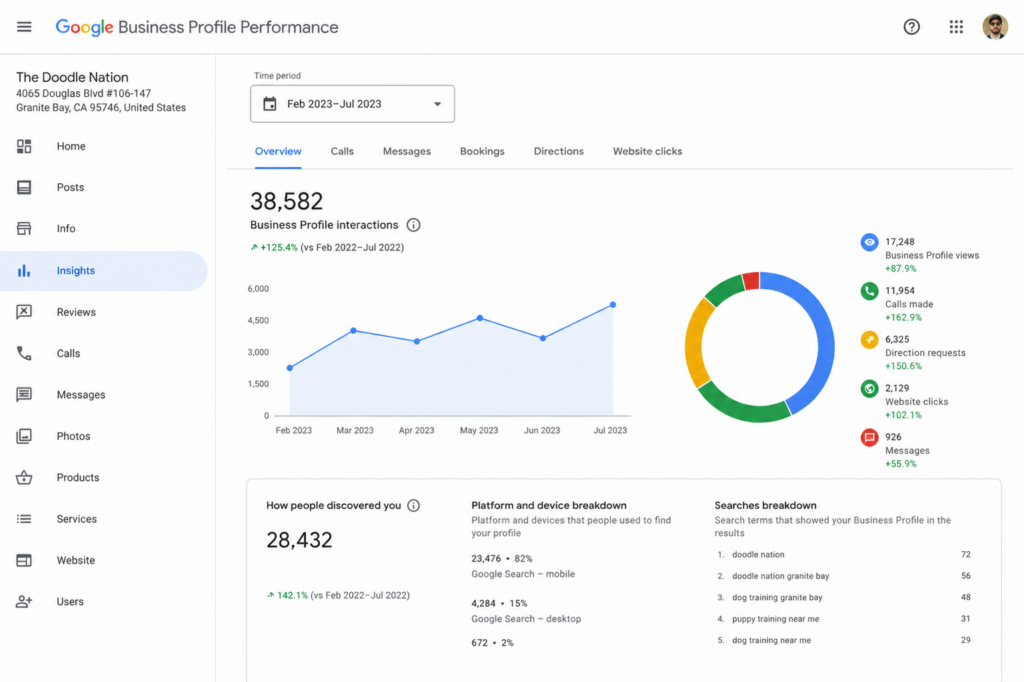Open the hamburger main menu

tap(24, 27)
